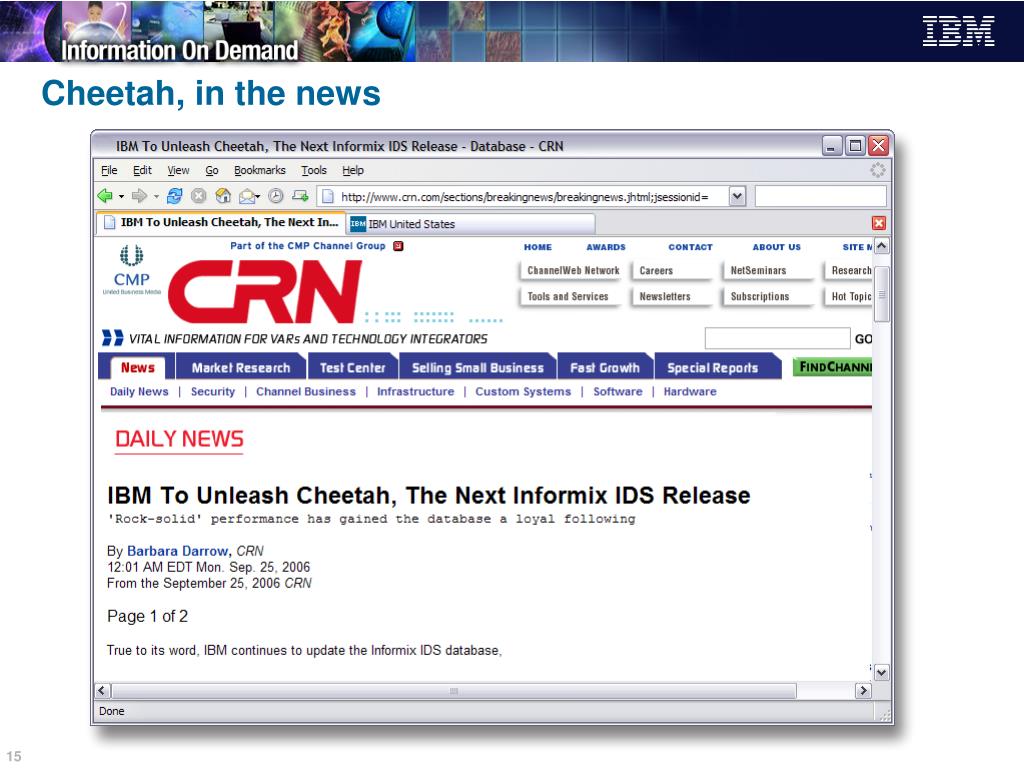Click the print icon in browser toolbar
The height and width of the screenshot is (768, 1024).
click(300, 196)
